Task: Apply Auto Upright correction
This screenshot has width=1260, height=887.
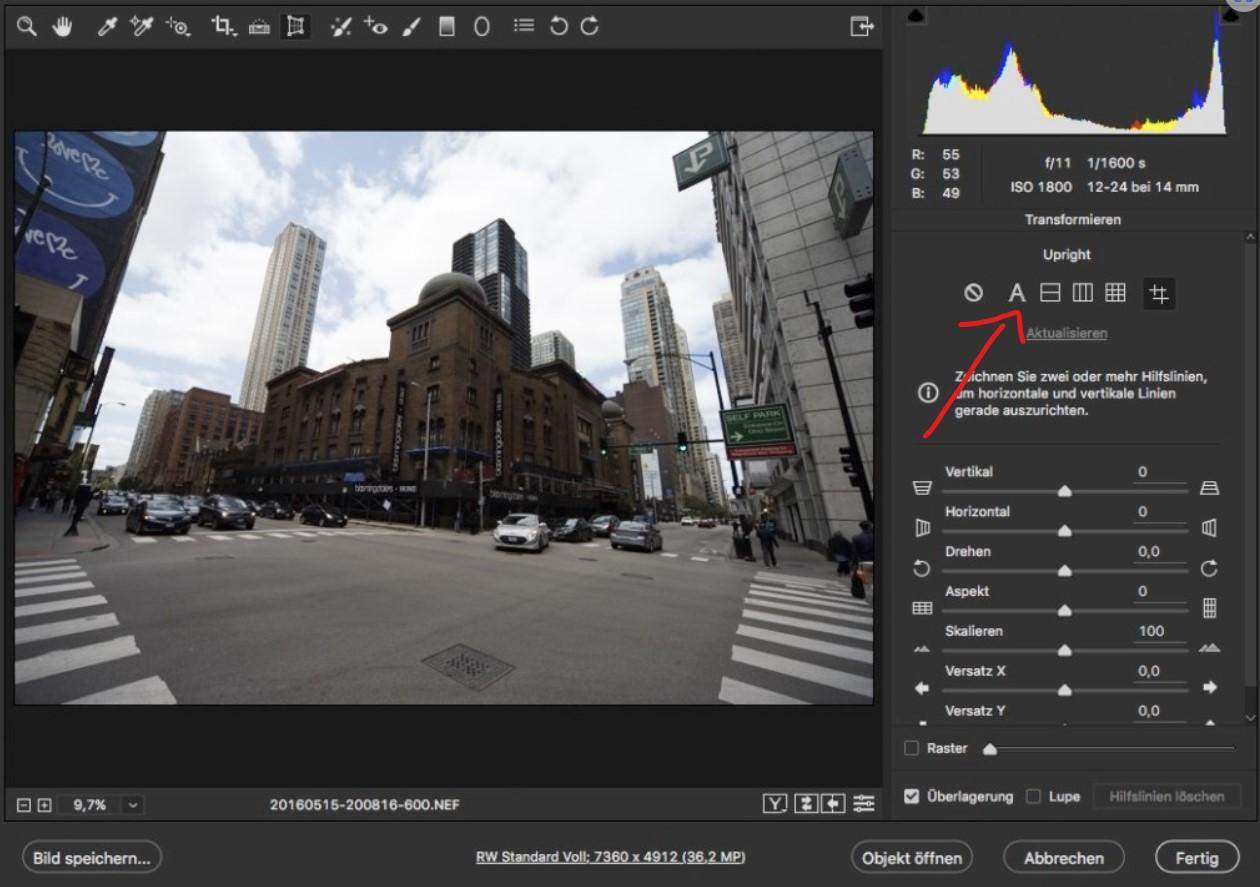Action: (1016, 293)
